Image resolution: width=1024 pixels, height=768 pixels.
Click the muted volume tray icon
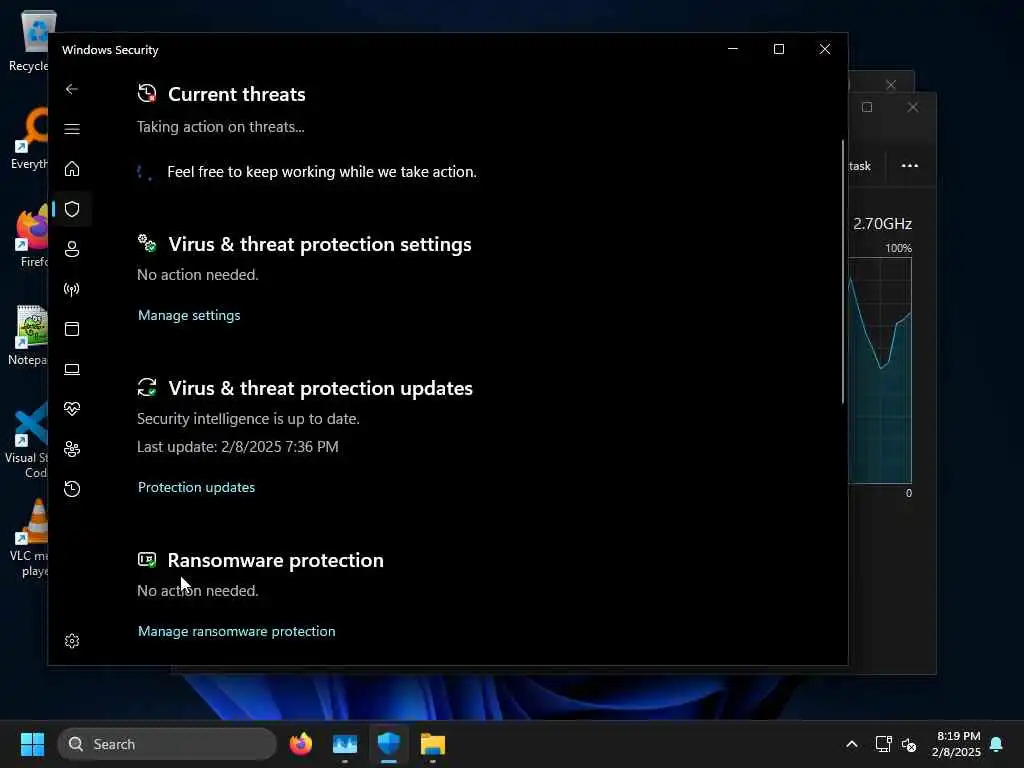909,744
